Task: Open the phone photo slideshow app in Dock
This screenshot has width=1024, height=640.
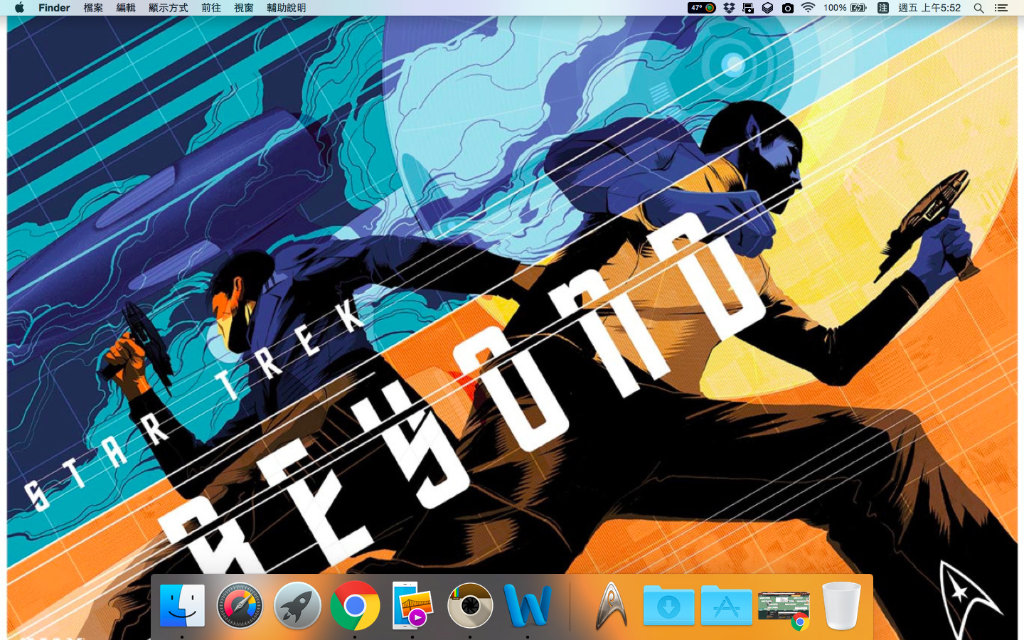Action: [x=413, y=605]
